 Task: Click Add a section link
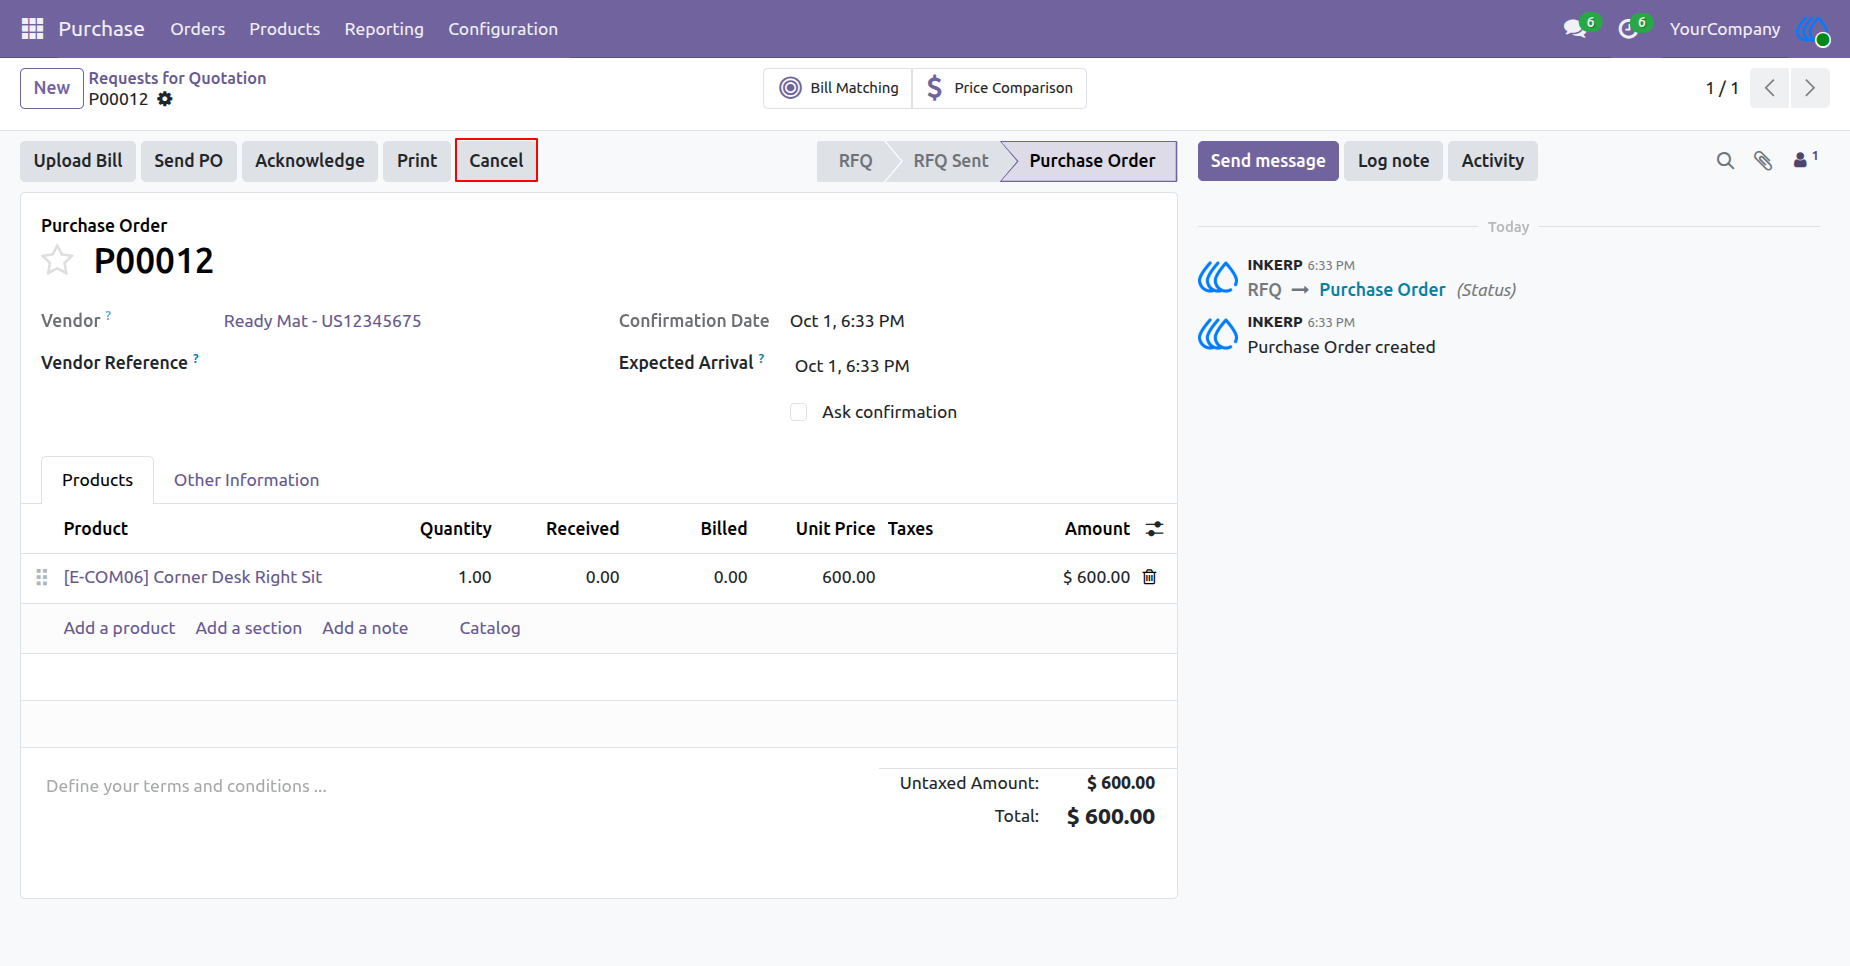249,628
